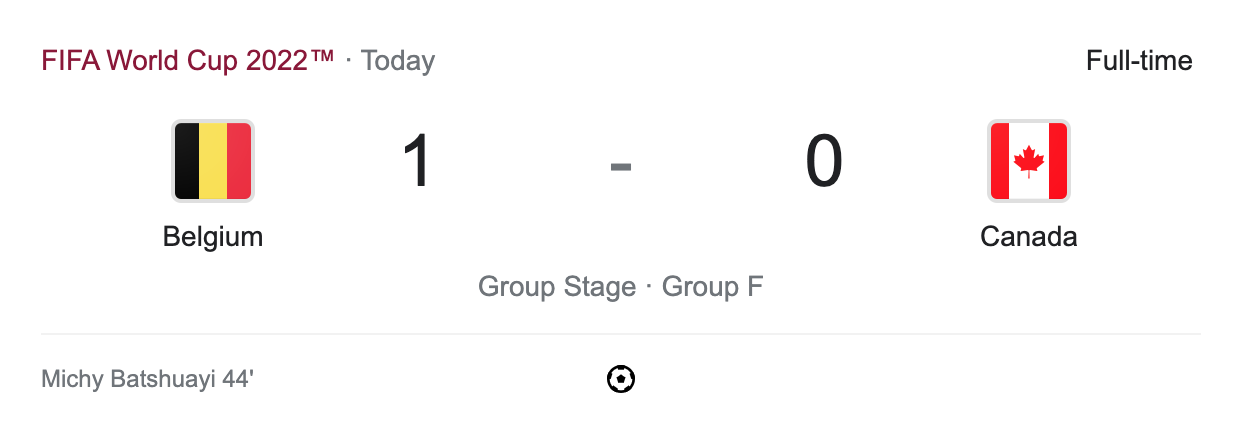The image size is (1244, 425).
Task: Click the maple leaf on Canada's flag
Action: (x=1029, y=161)
